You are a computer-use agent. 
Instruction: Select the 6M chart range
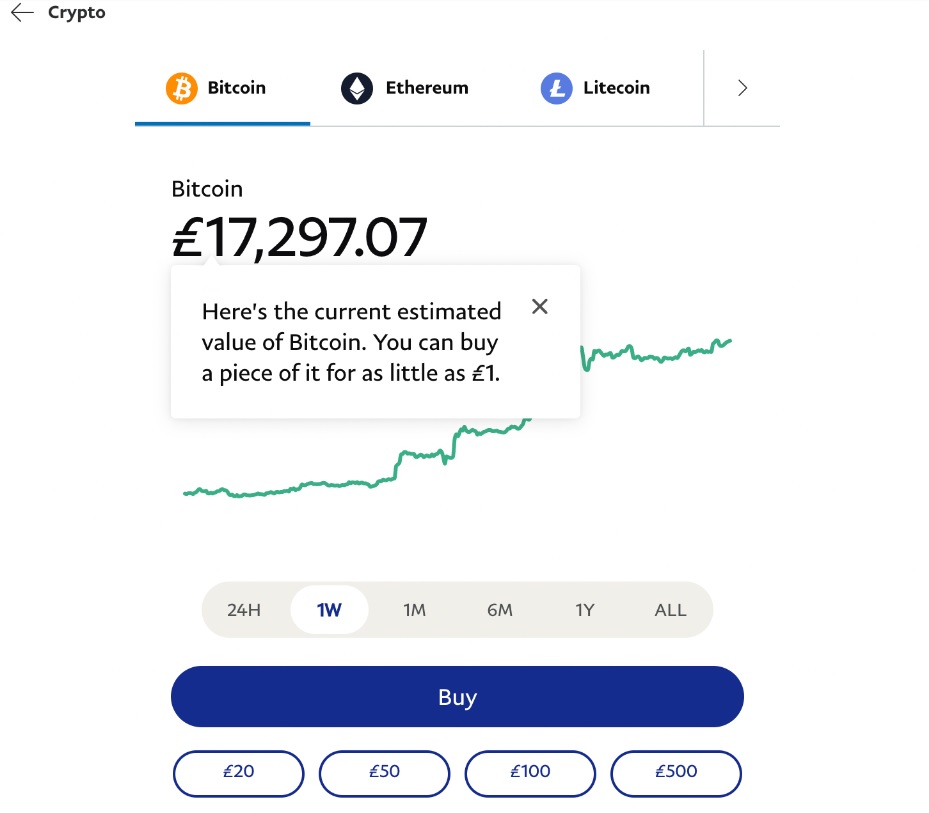pos(499,610)
